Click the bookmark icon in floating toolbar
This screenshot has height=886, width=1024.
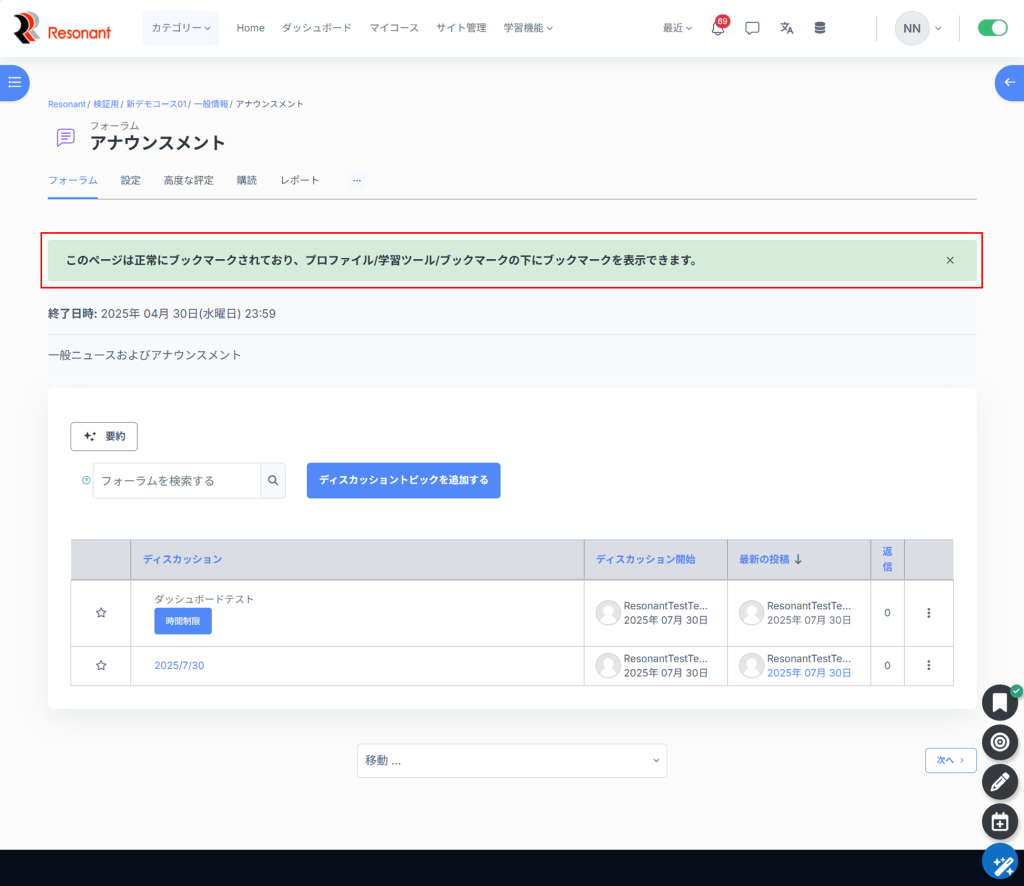coord(999,702)
